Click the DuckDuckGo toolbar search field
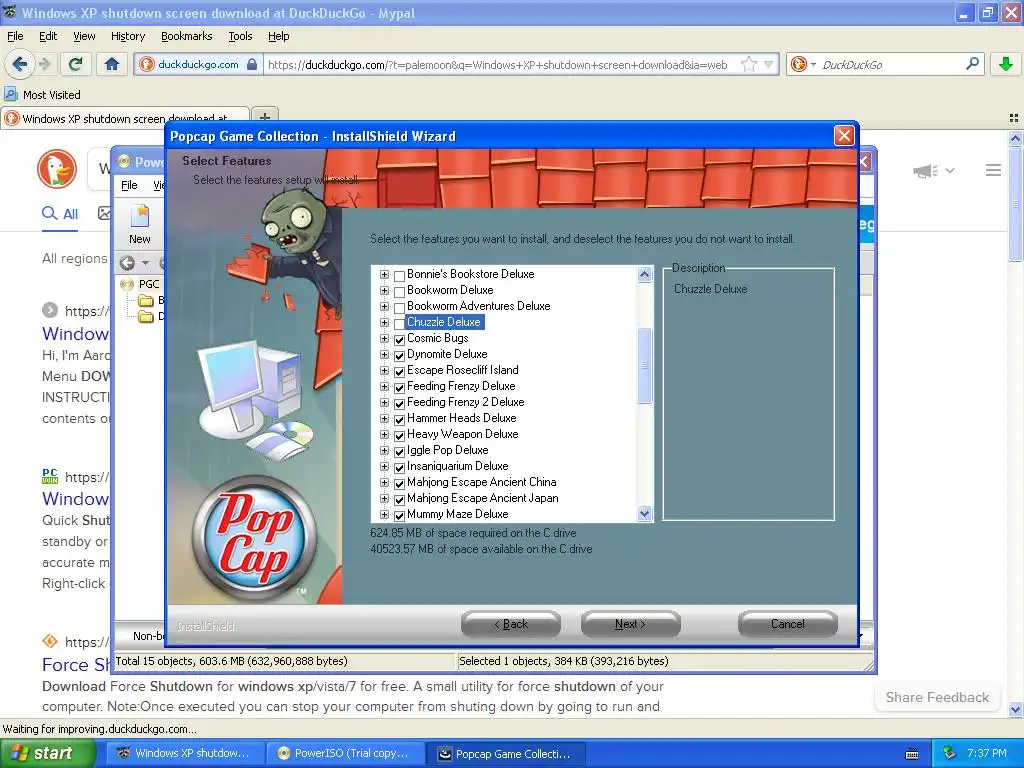 coord(890,64)
